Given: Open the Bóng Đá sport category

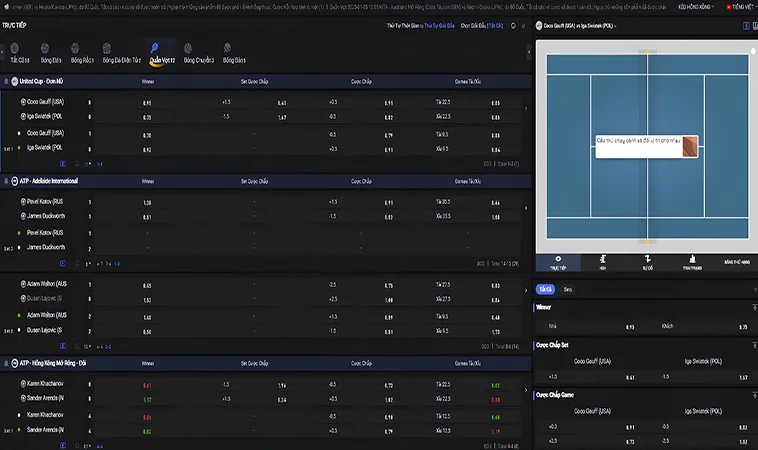Looking at the screenshot, I should [x=51, y=48].
